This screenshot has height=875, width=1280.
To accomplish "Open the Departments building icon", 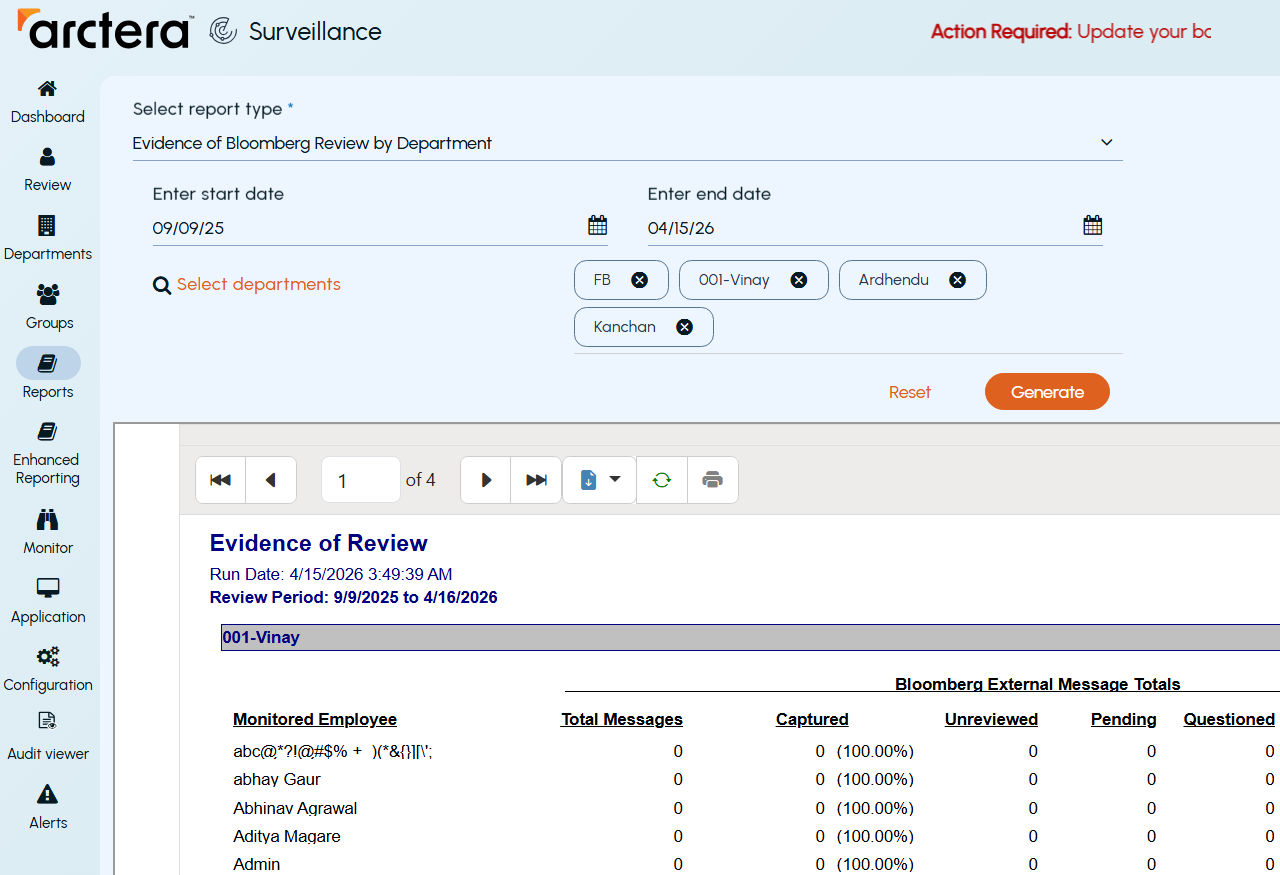I will [x=47, y=225].
